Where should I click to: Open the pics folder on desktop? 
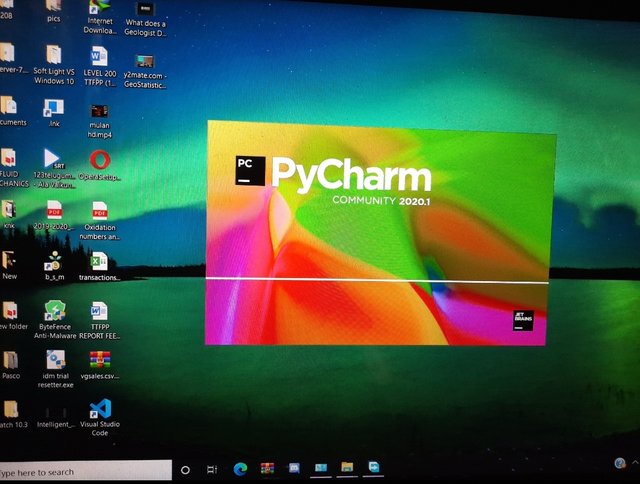(x=53, y=11)
